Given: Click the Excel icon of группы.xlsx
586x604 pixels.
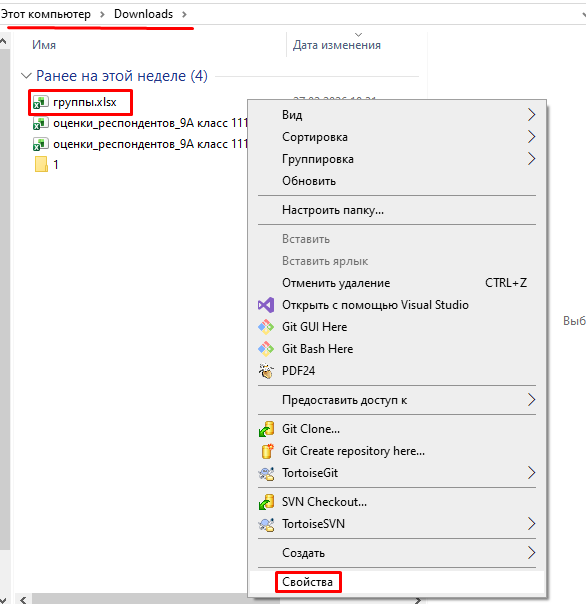Looking at the screenshot, I should [40, 102].
